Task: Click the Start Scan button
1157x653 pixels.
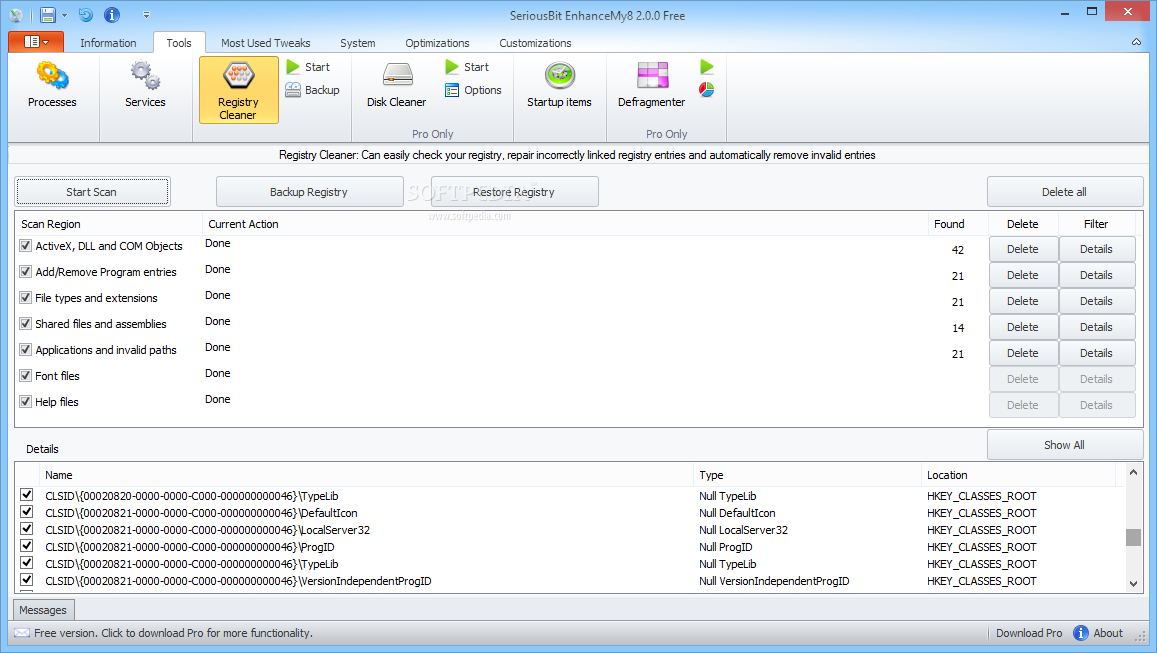Action: [92, 192]
